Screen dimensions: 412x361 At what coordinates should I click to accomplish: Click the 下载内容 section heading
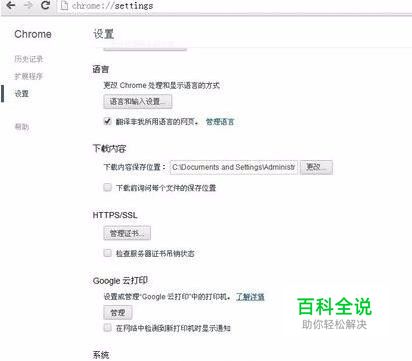coord(109,148)
